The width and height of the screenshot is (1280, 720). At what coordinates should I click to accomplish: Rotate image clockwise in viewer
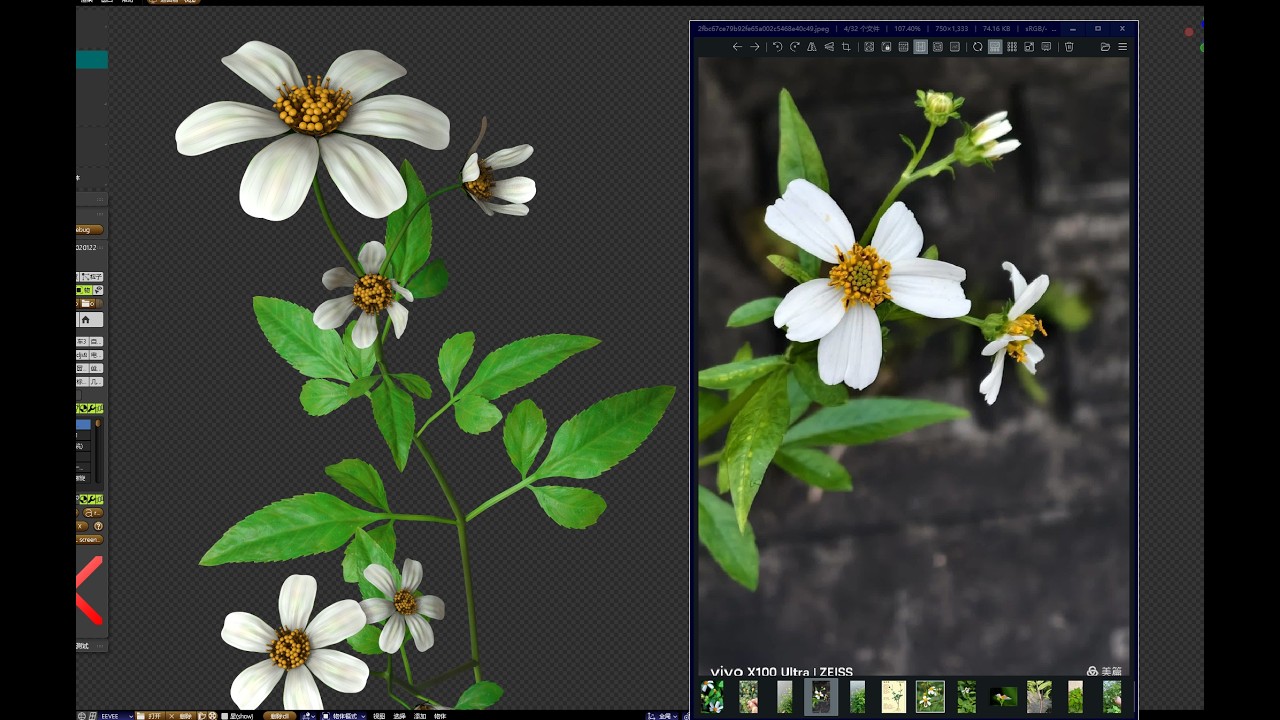[794, 47]
